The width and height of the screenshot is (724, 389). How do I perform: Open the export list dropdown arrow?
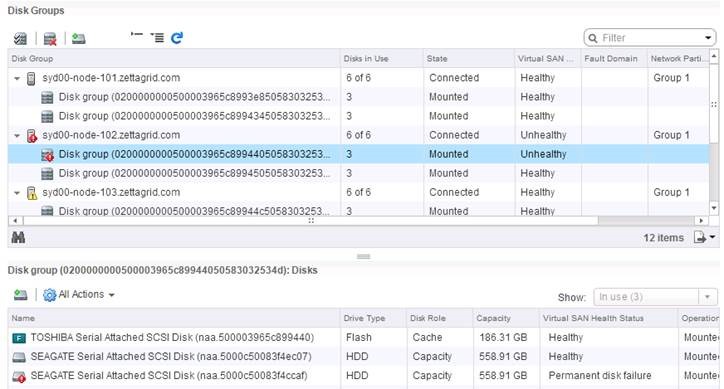[712, 237]
